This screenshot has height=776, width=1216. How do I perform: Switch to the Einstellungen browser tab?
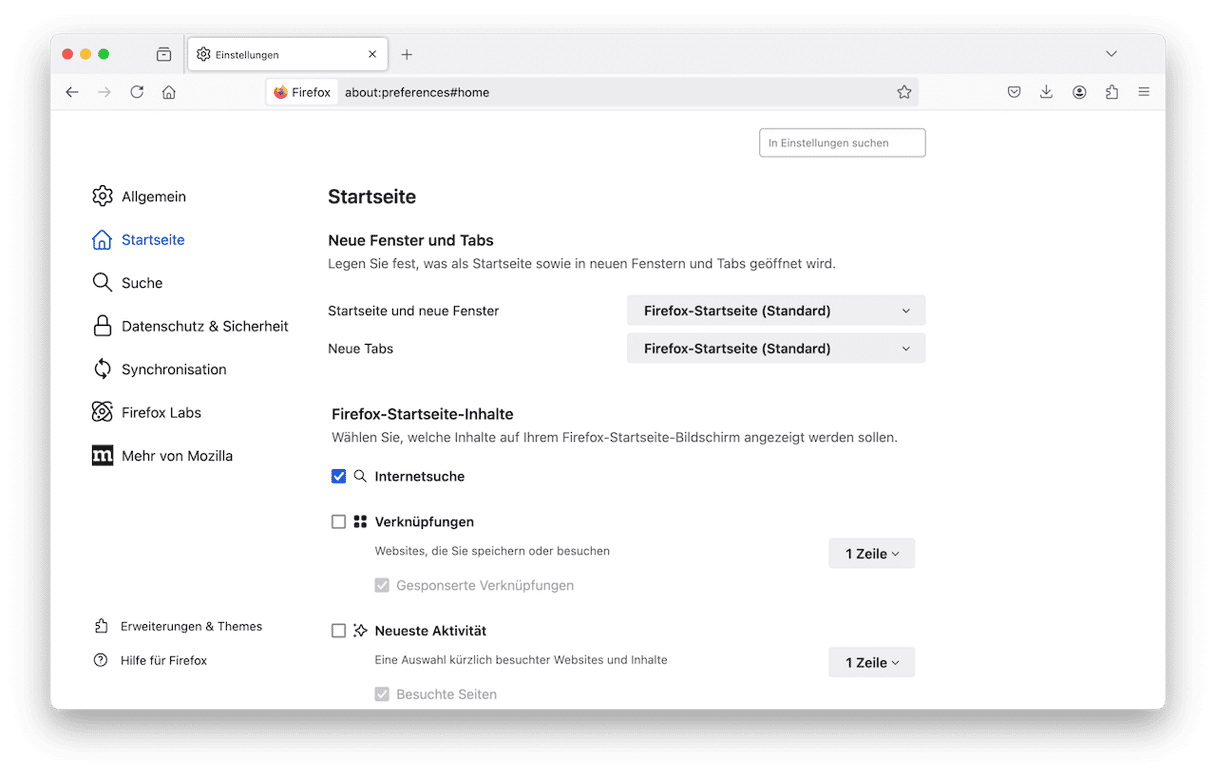tap(287, 54)
